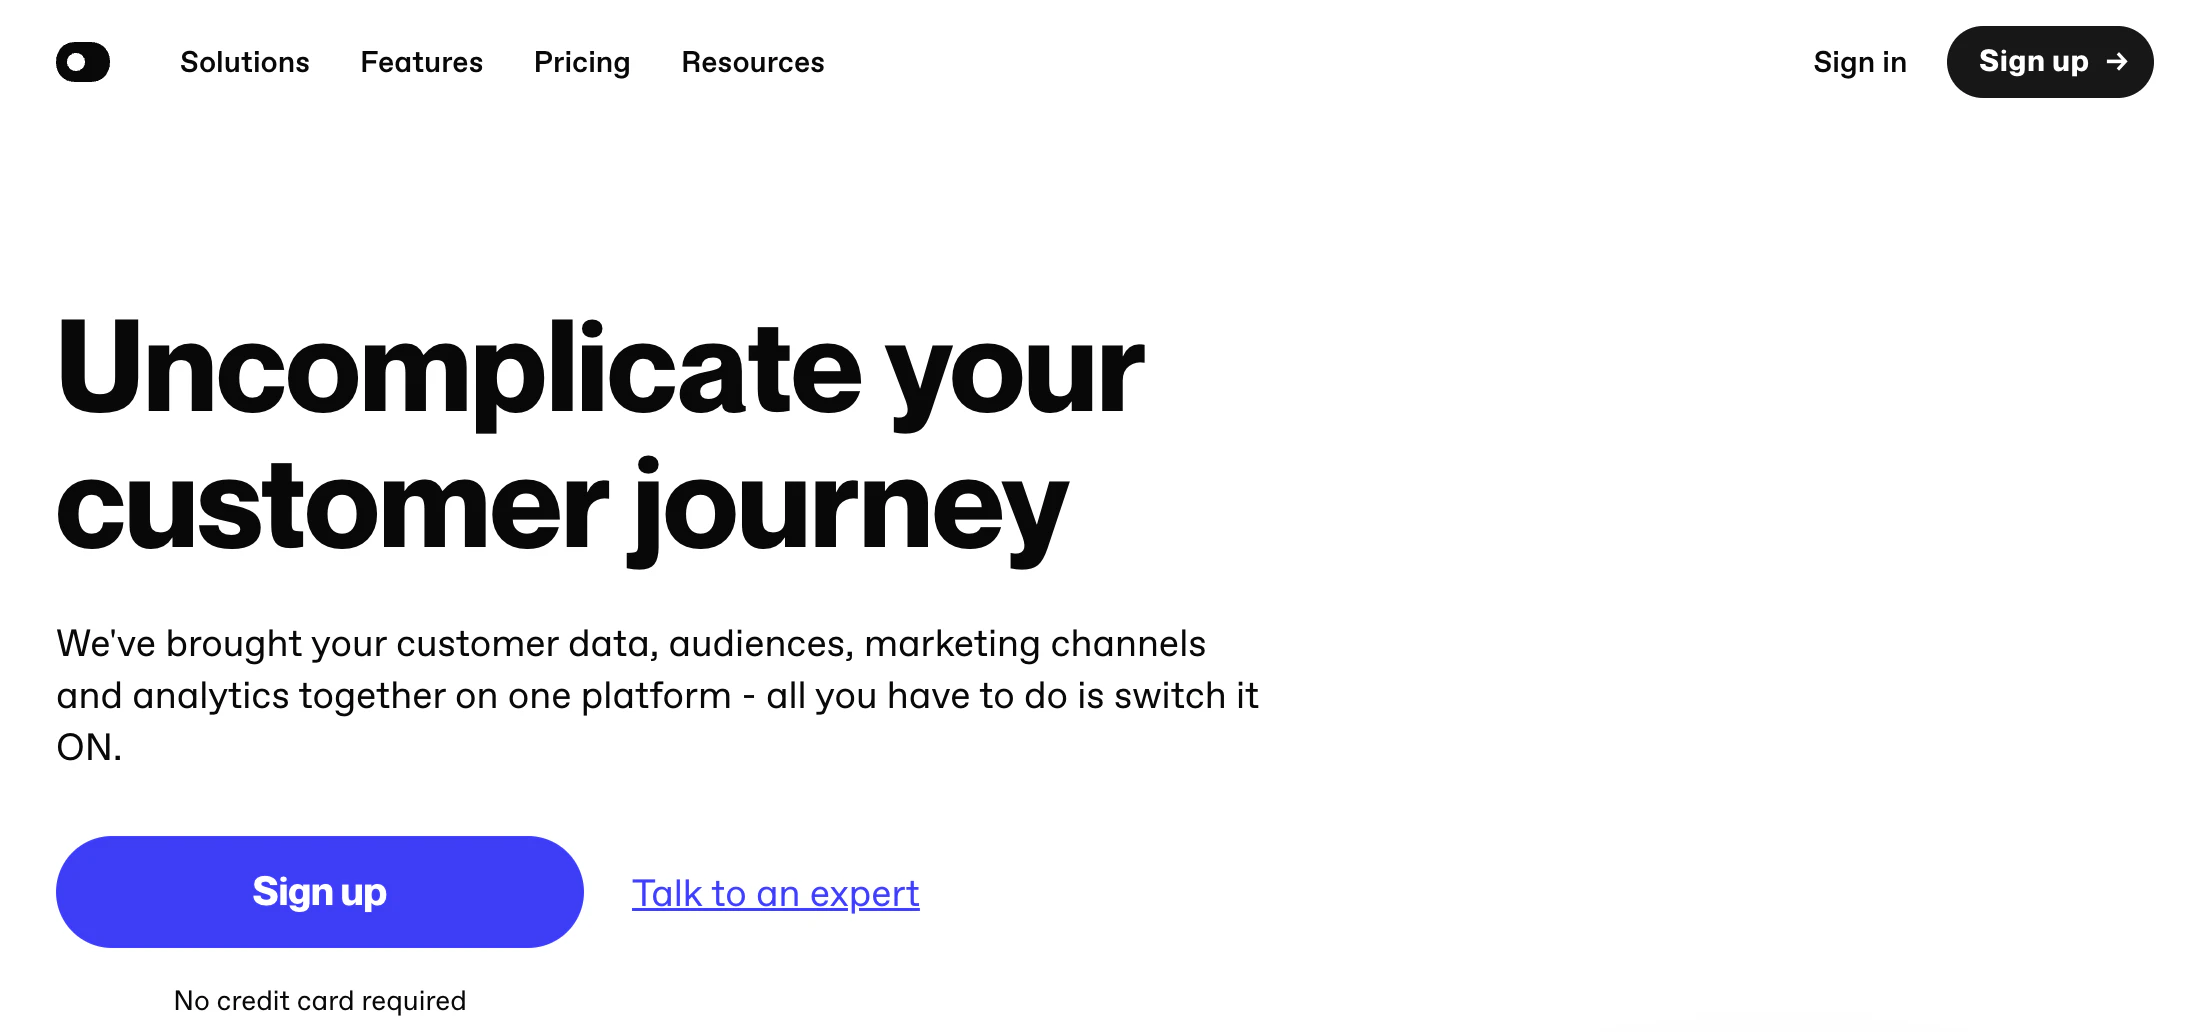Click the toggle-shaped logo icon
2212x1032 pixels.
(83, 62)
